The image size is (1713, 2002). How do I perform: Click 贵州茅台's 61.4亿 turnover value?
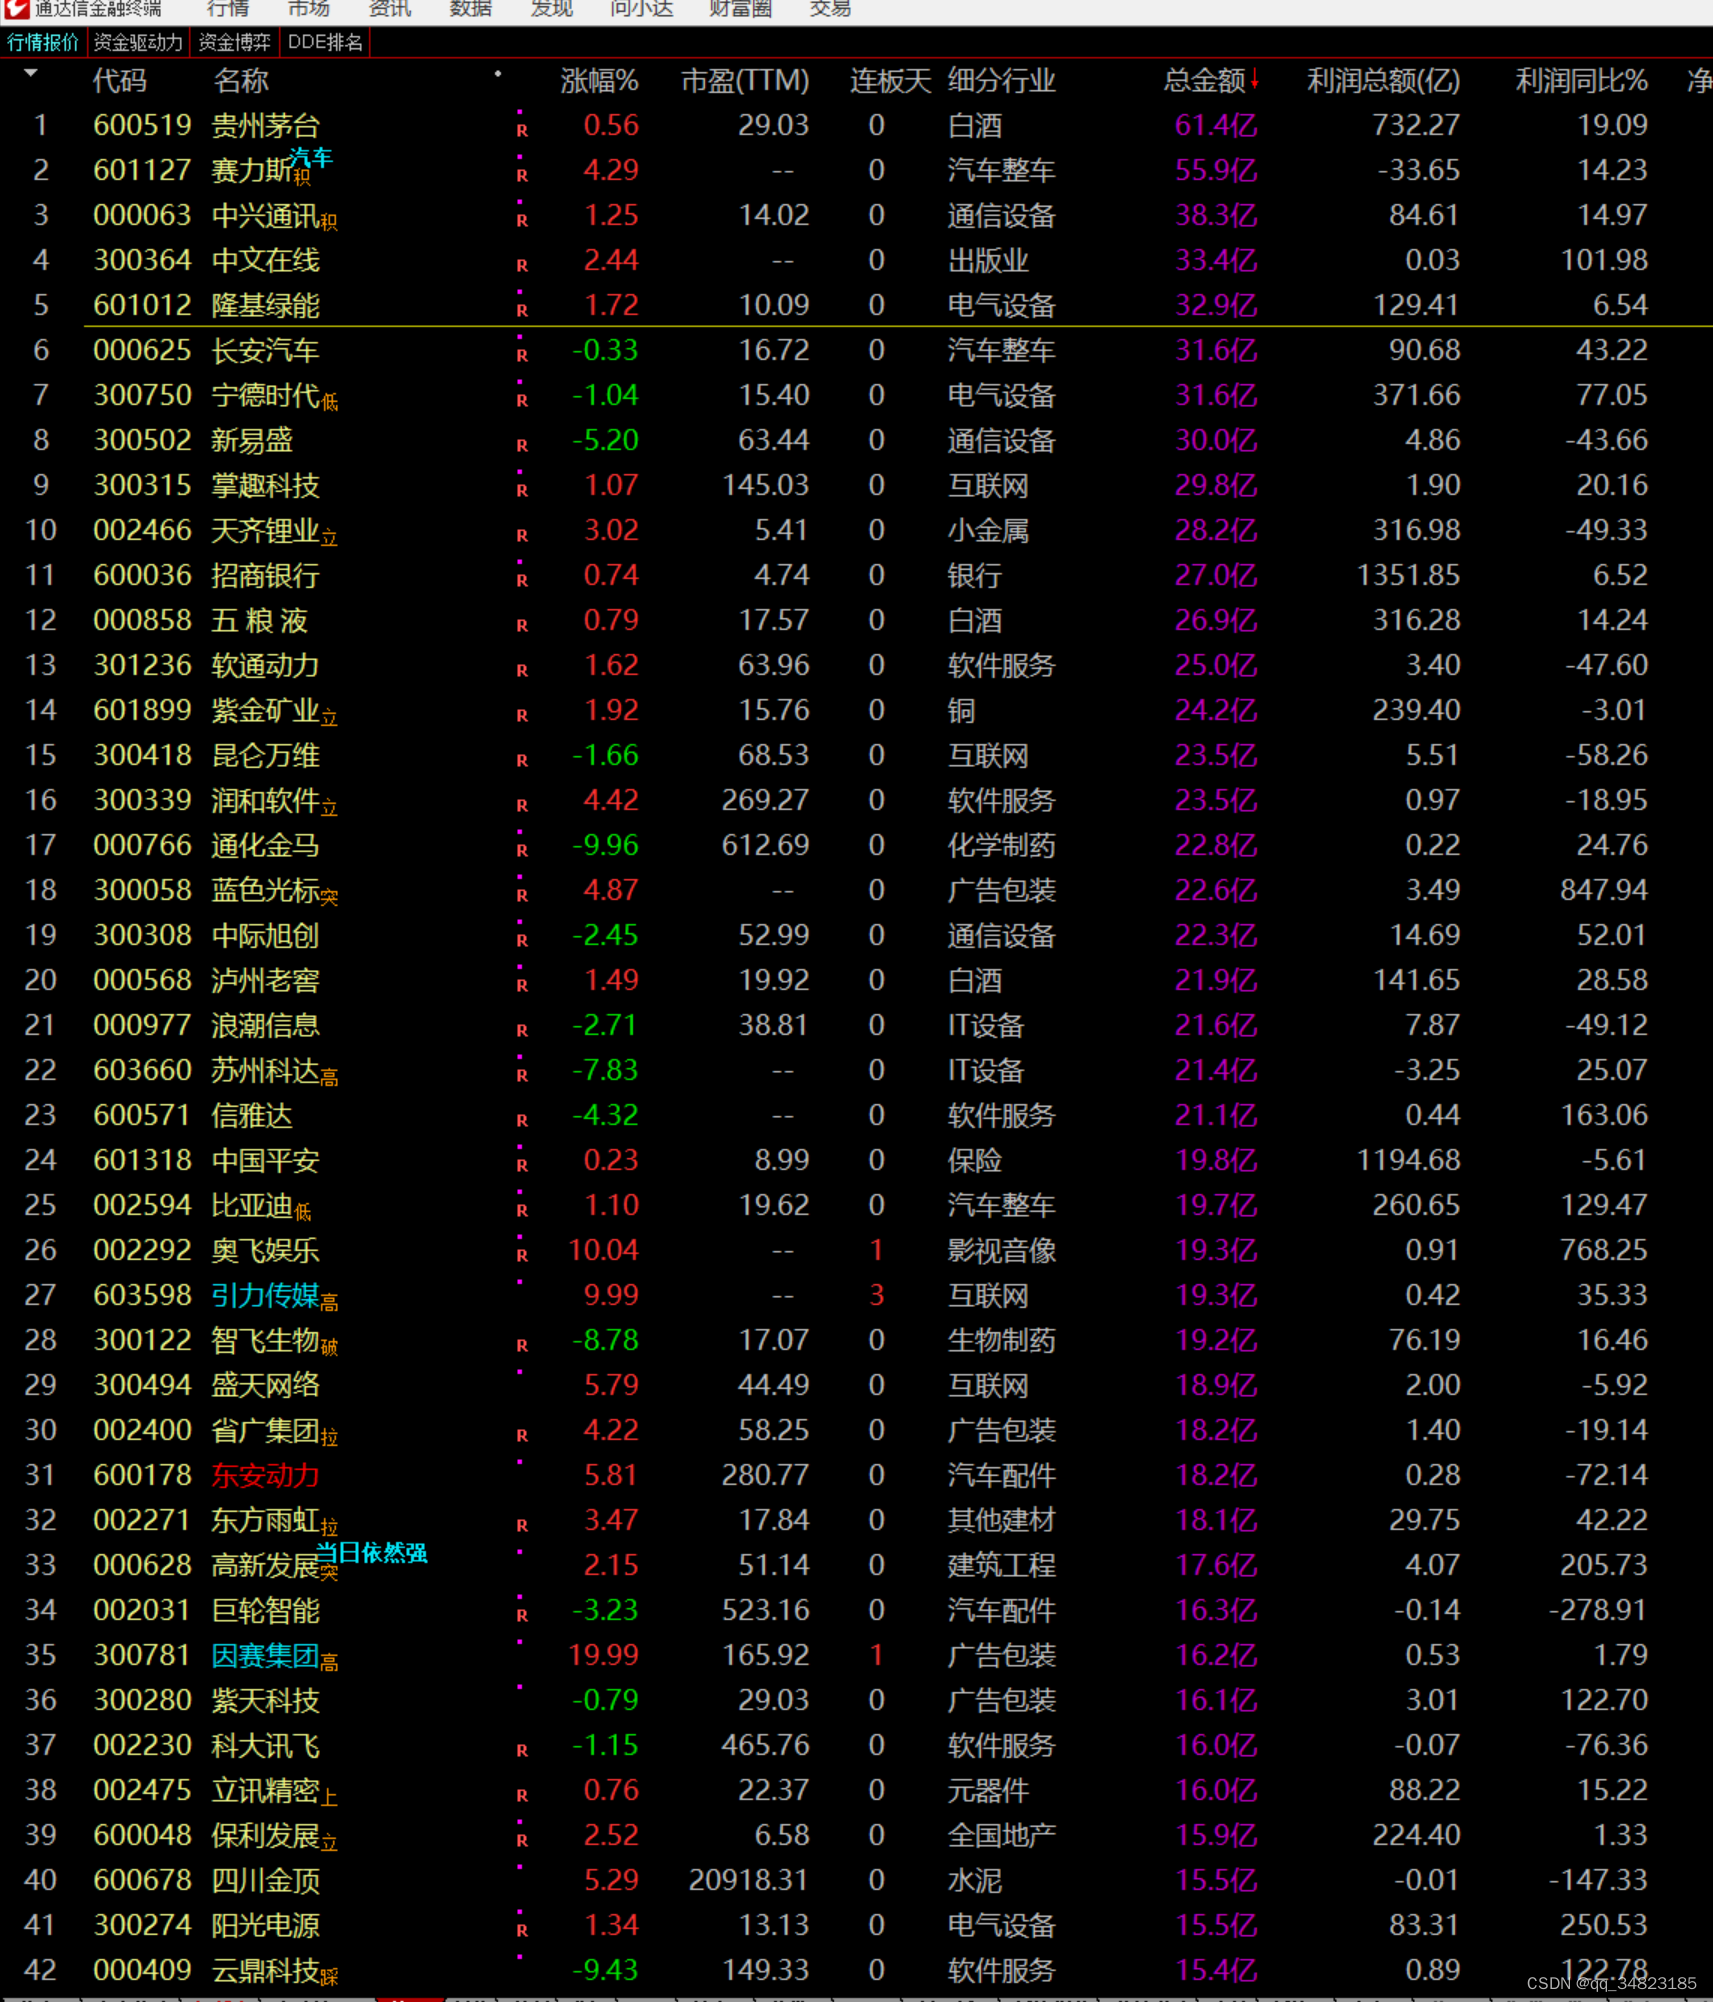click(1215, 125)
